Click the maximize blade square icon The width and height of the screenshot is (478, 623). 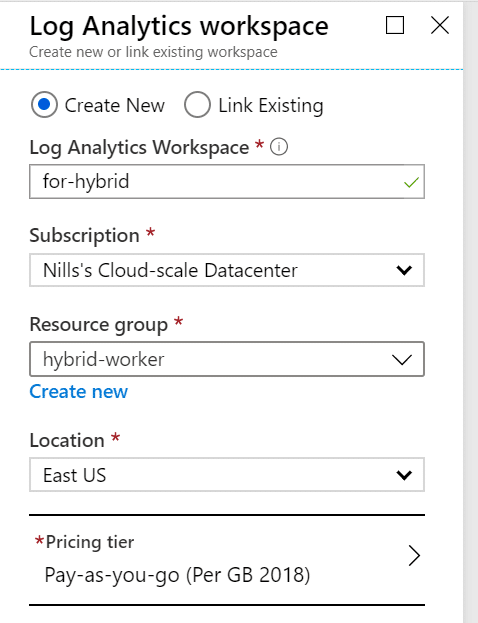pos(395,25)
